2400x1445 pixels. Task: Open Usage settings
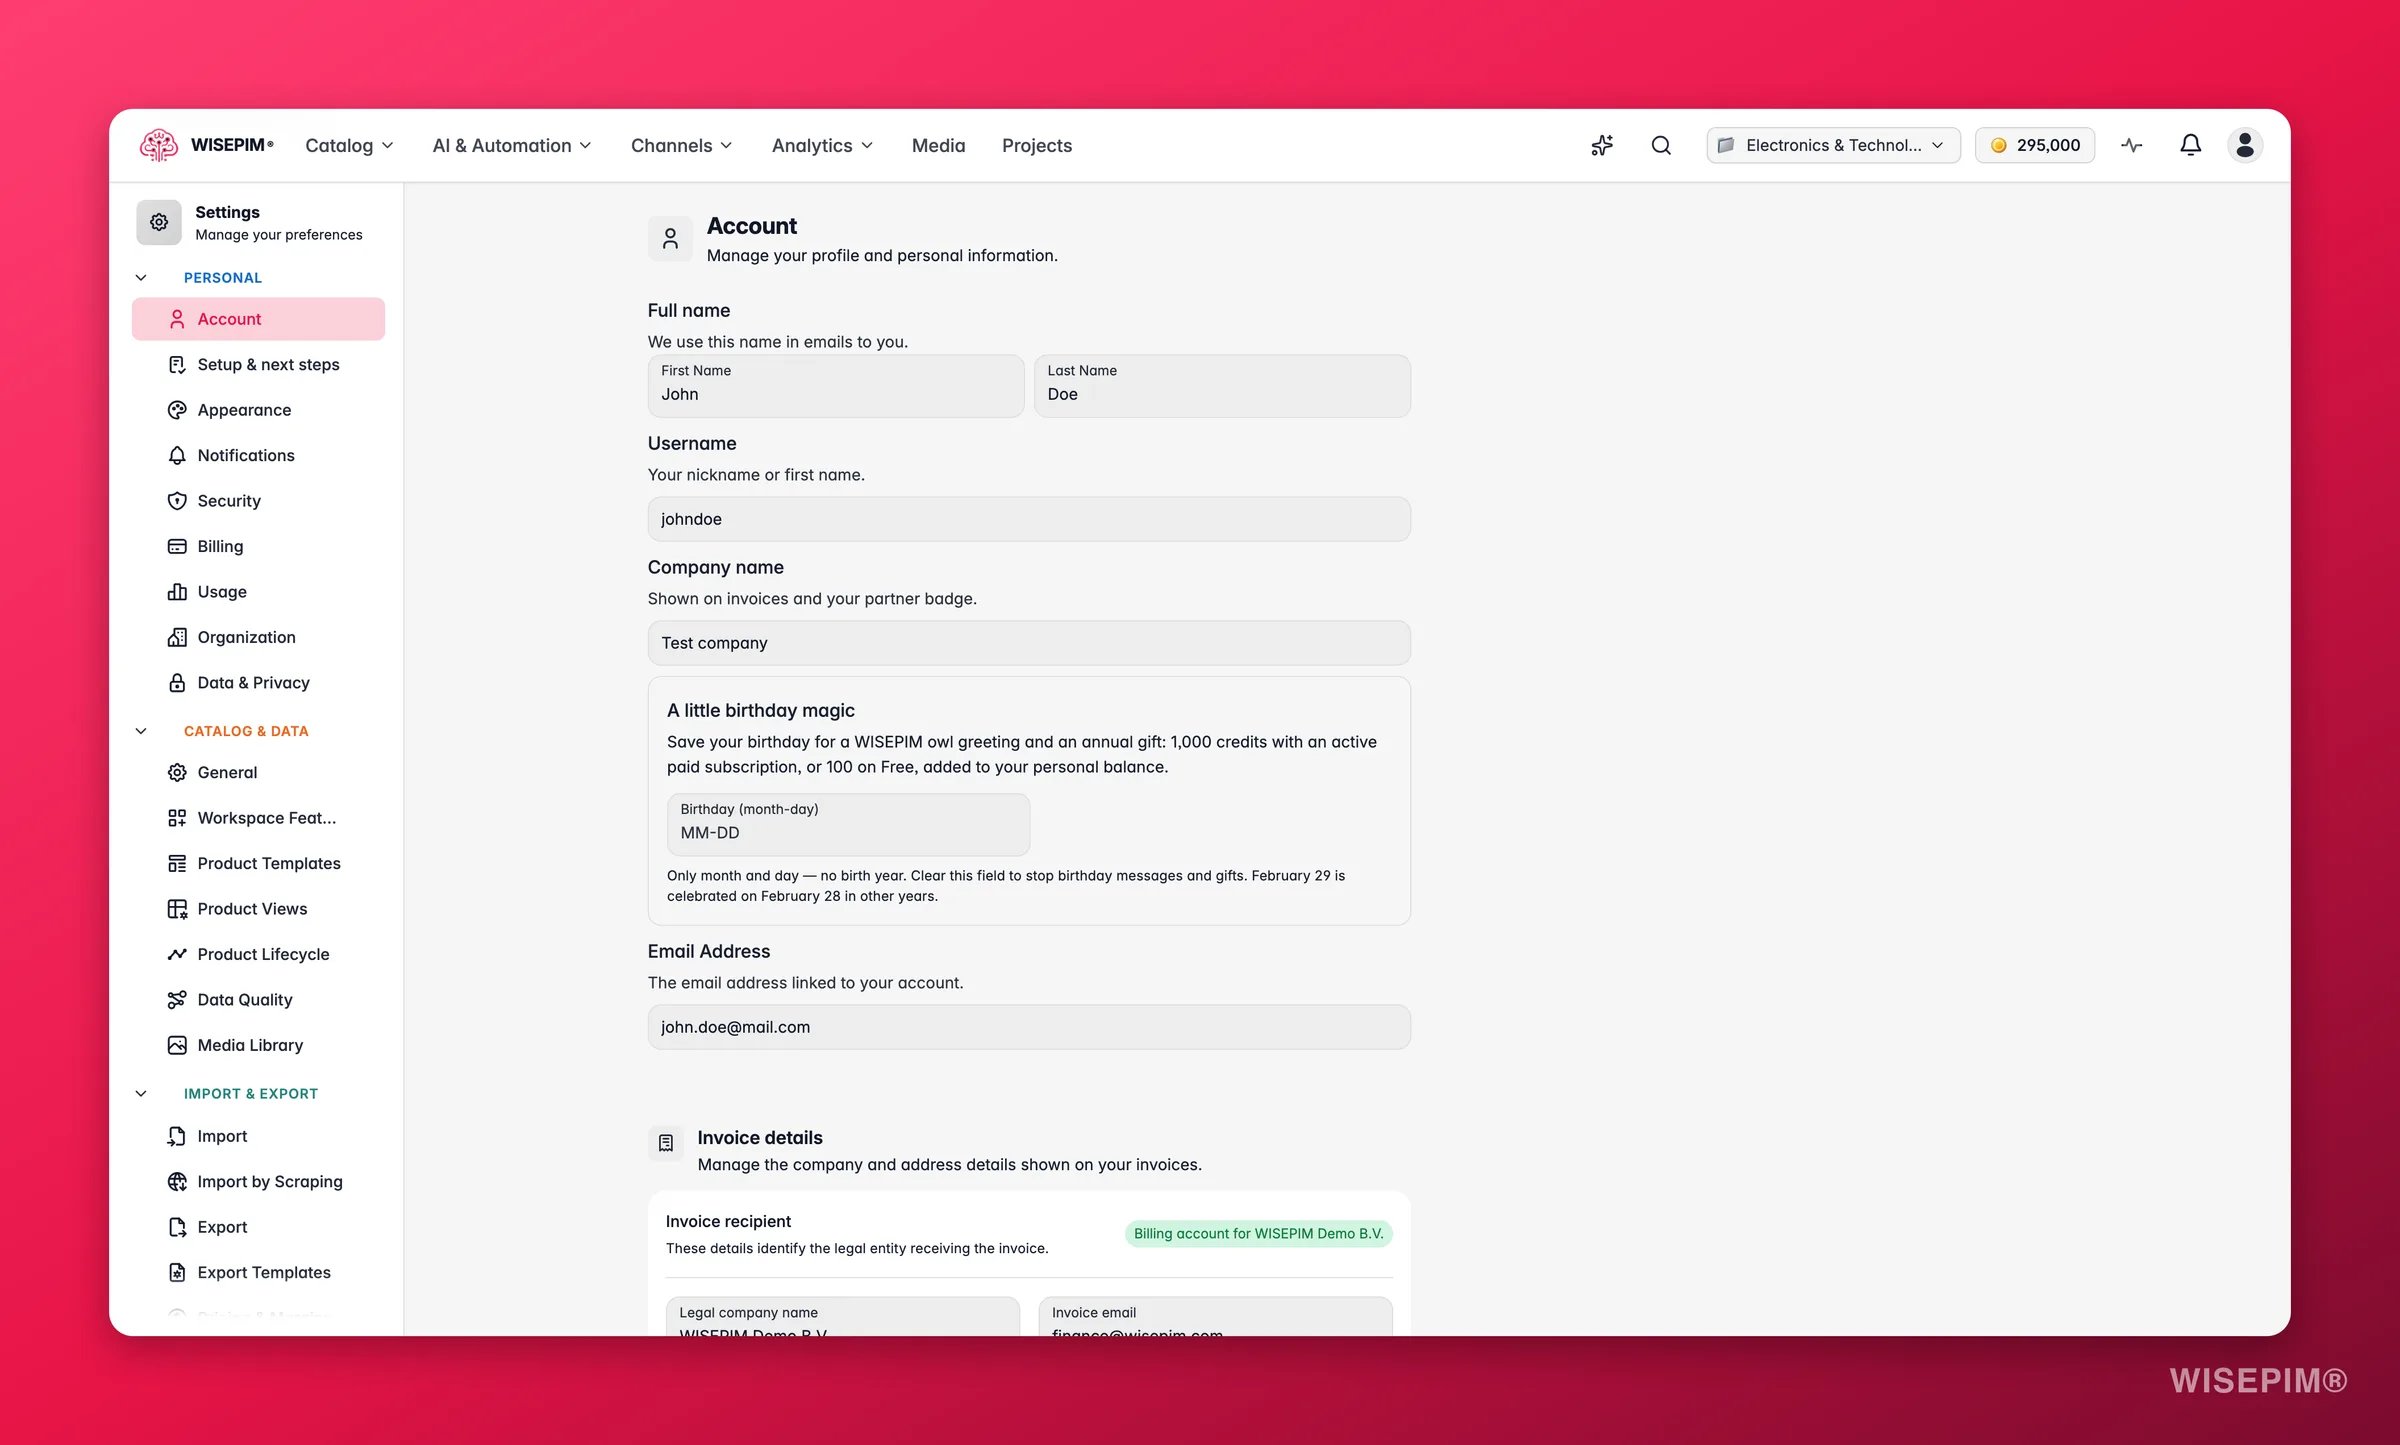pyautogui.click(x=258, y=592)
